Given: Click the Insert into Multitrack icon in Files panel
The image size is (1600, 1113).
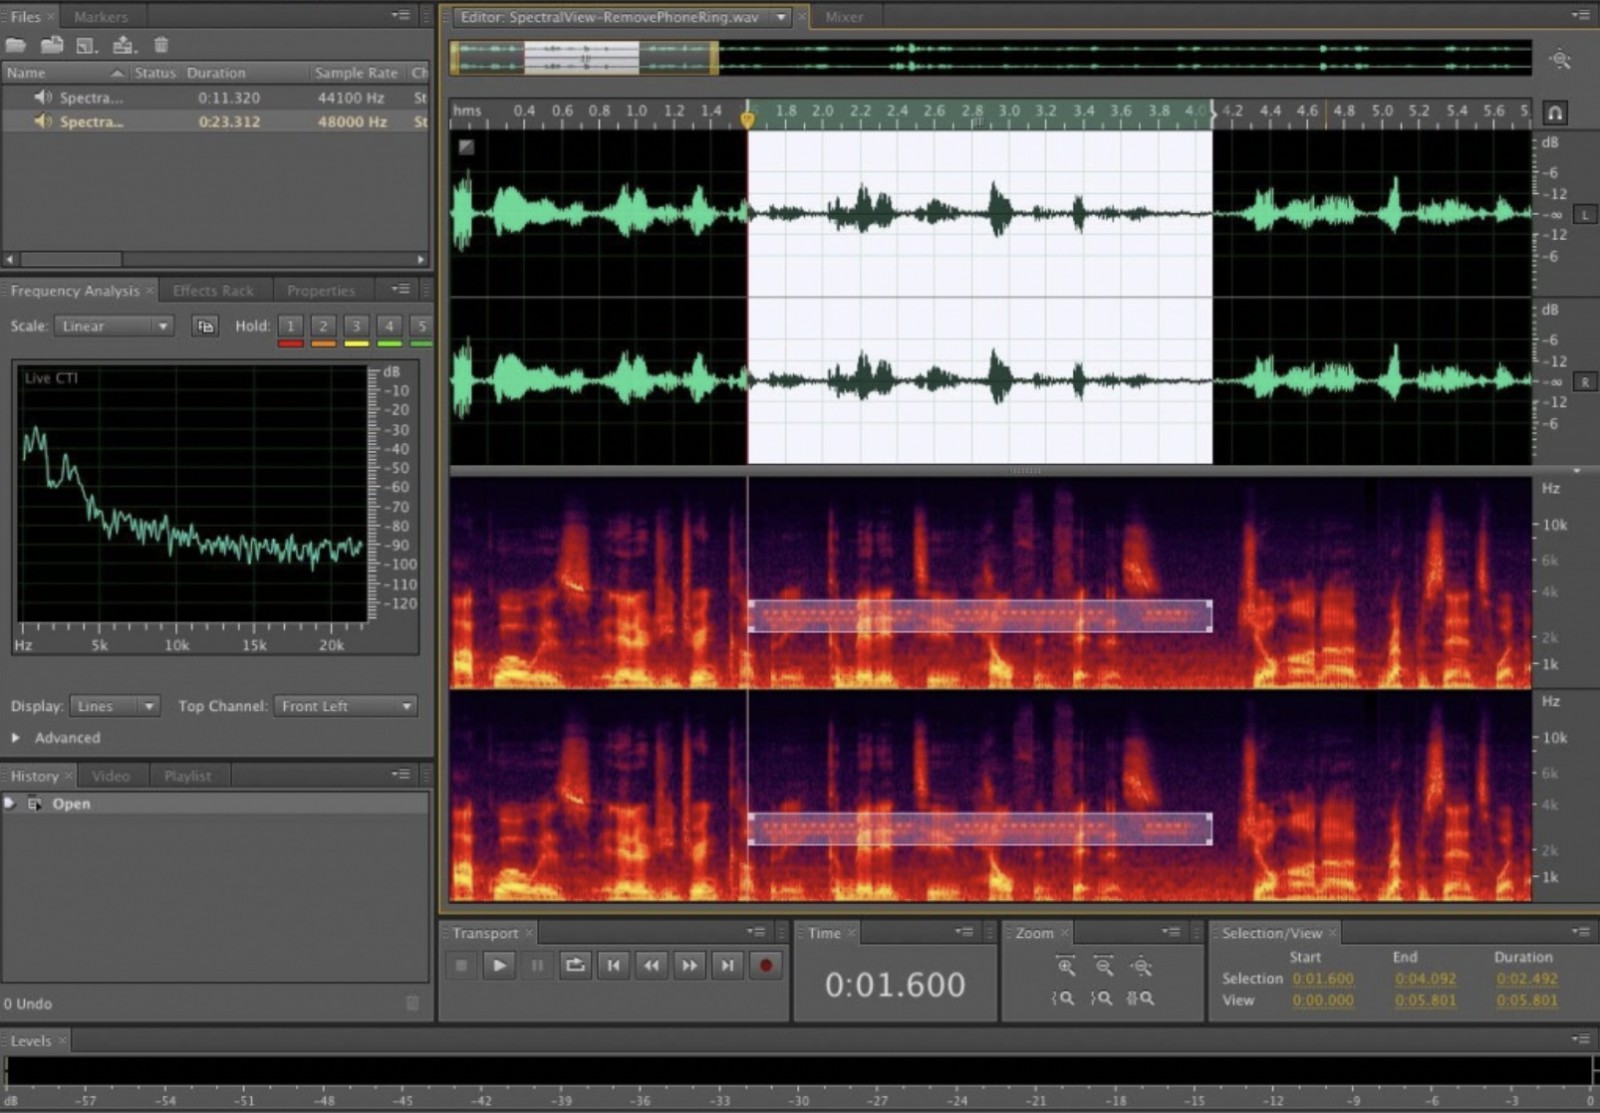Looking at the screenshot, I should 124,45.
